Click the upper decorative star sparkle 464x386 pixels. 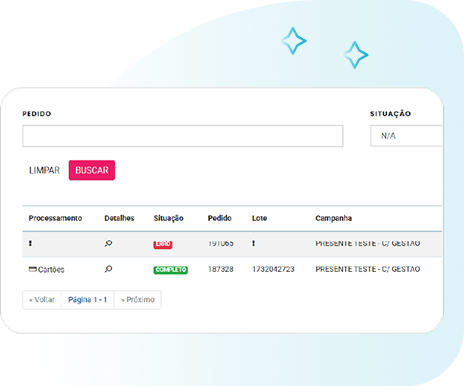coord(293,41)
